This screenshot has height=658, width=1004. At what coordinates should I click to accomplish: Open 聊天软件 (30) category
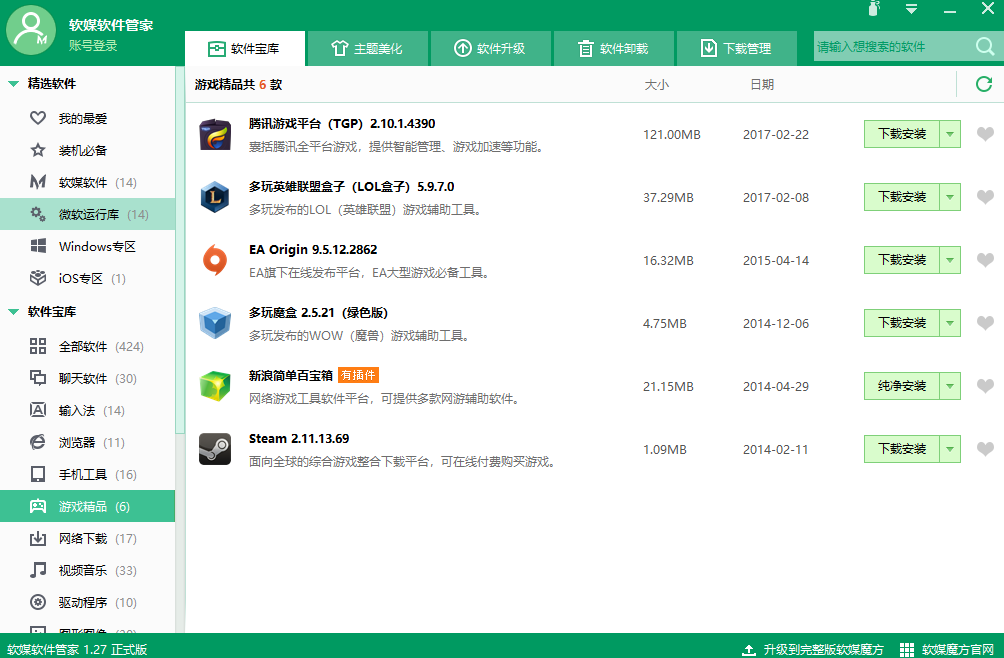(x=88, y=378)
